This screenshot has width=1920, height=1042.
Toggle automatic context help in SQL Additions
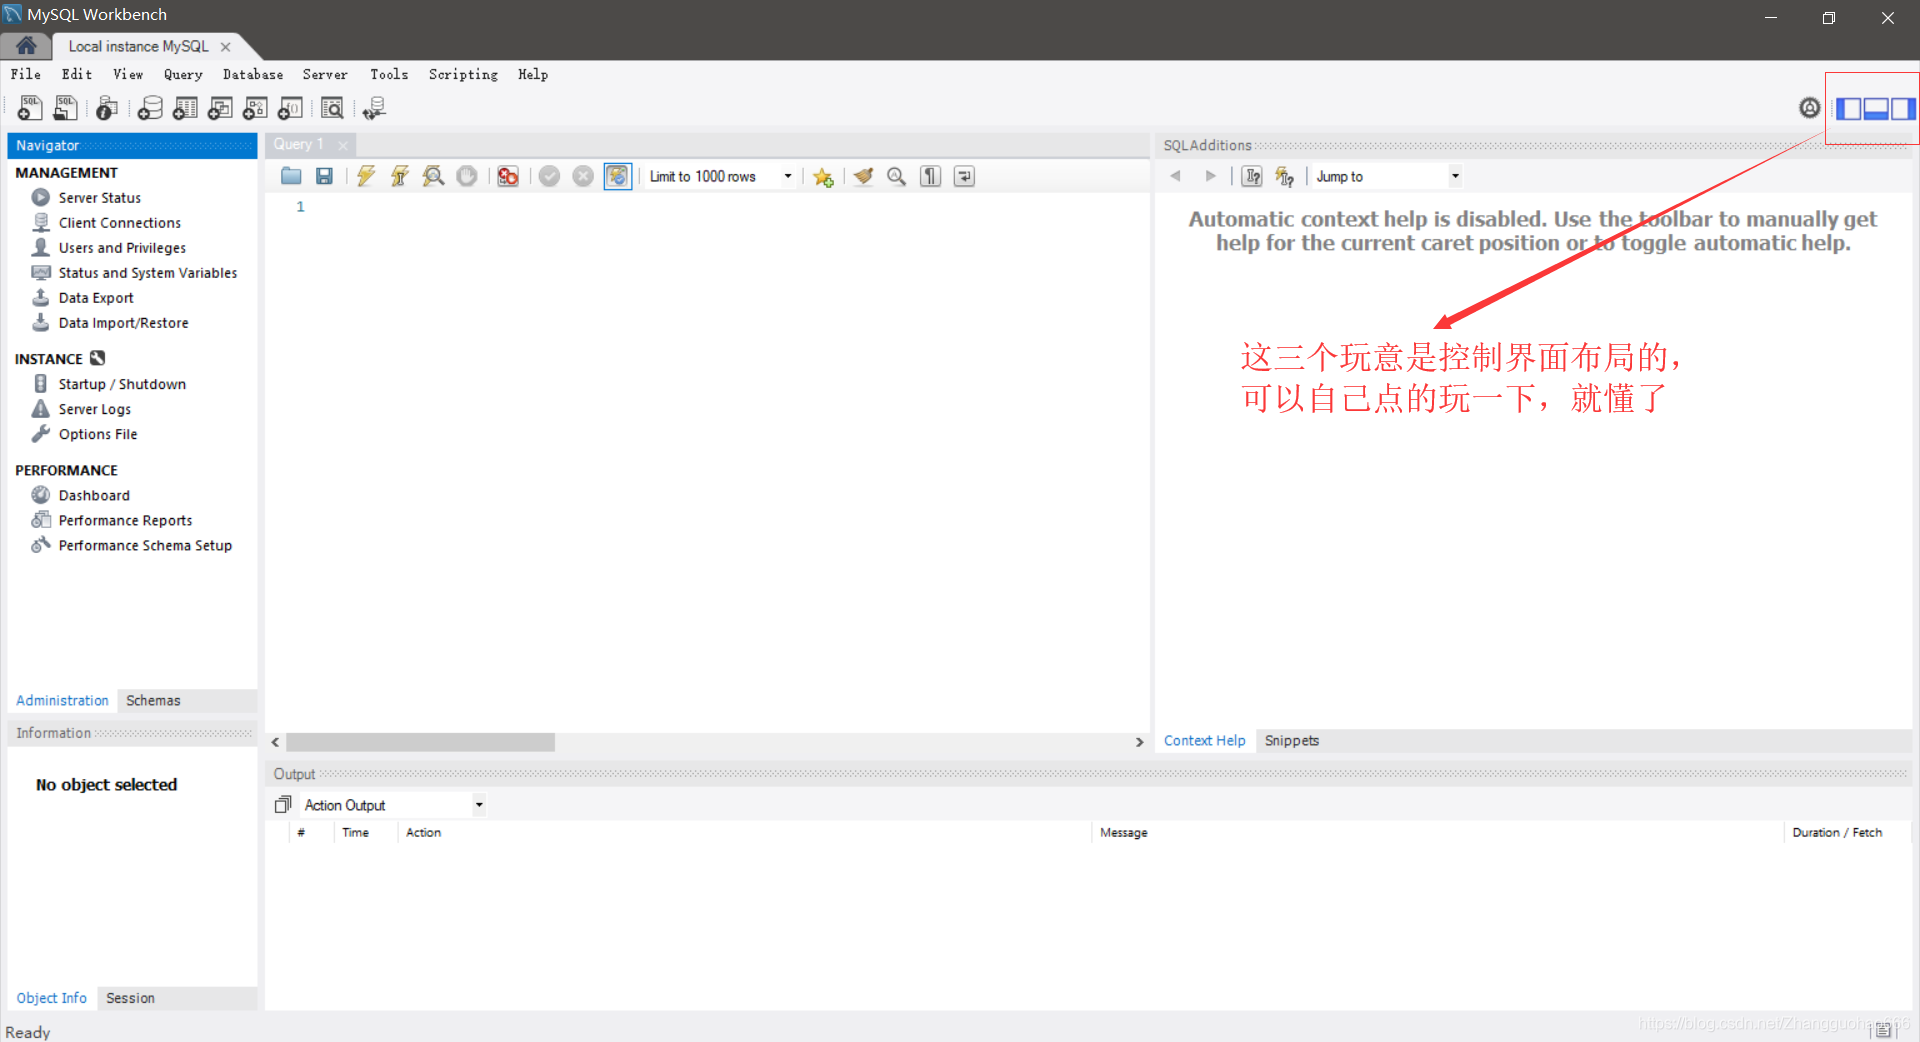pos(1284,176)
